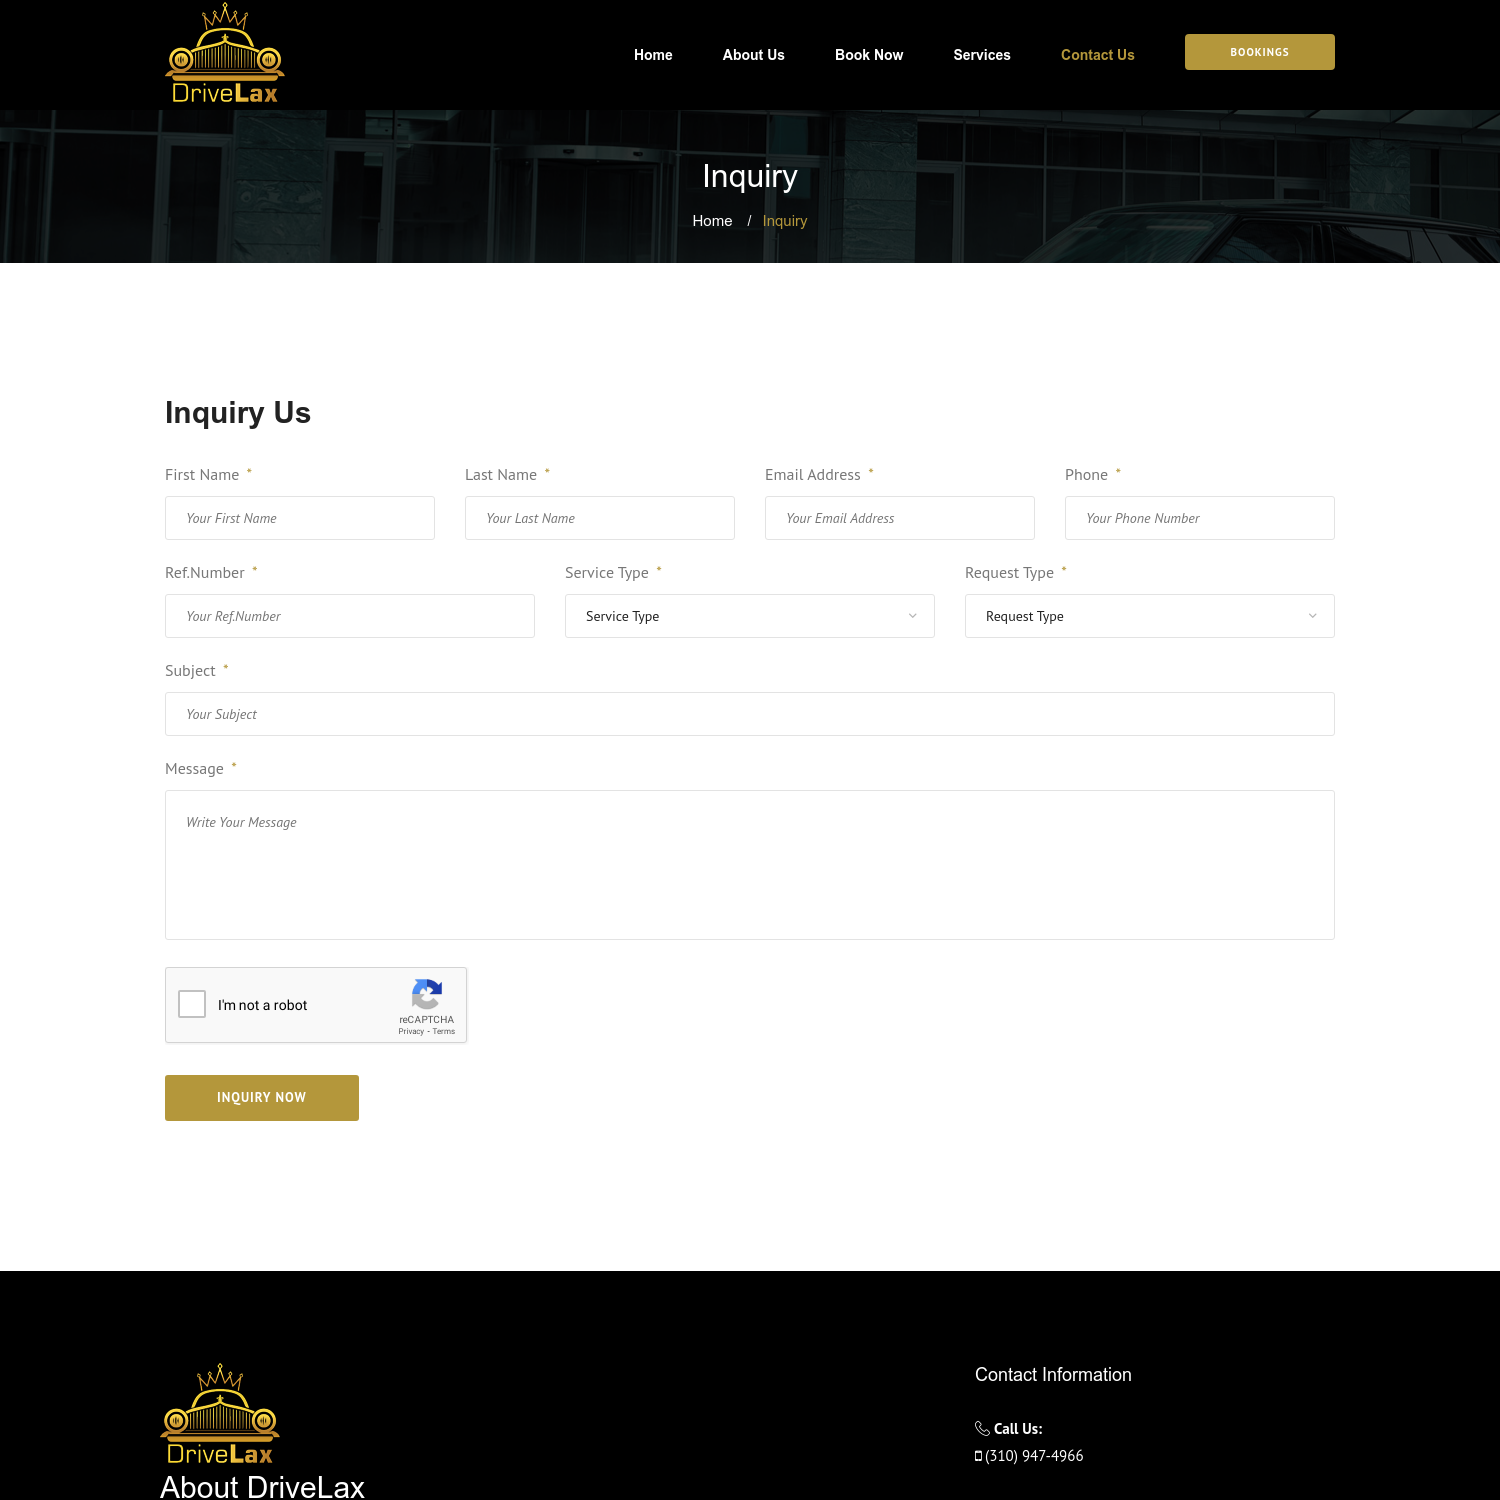Open the Services nav menu

(x=981, y=55)
